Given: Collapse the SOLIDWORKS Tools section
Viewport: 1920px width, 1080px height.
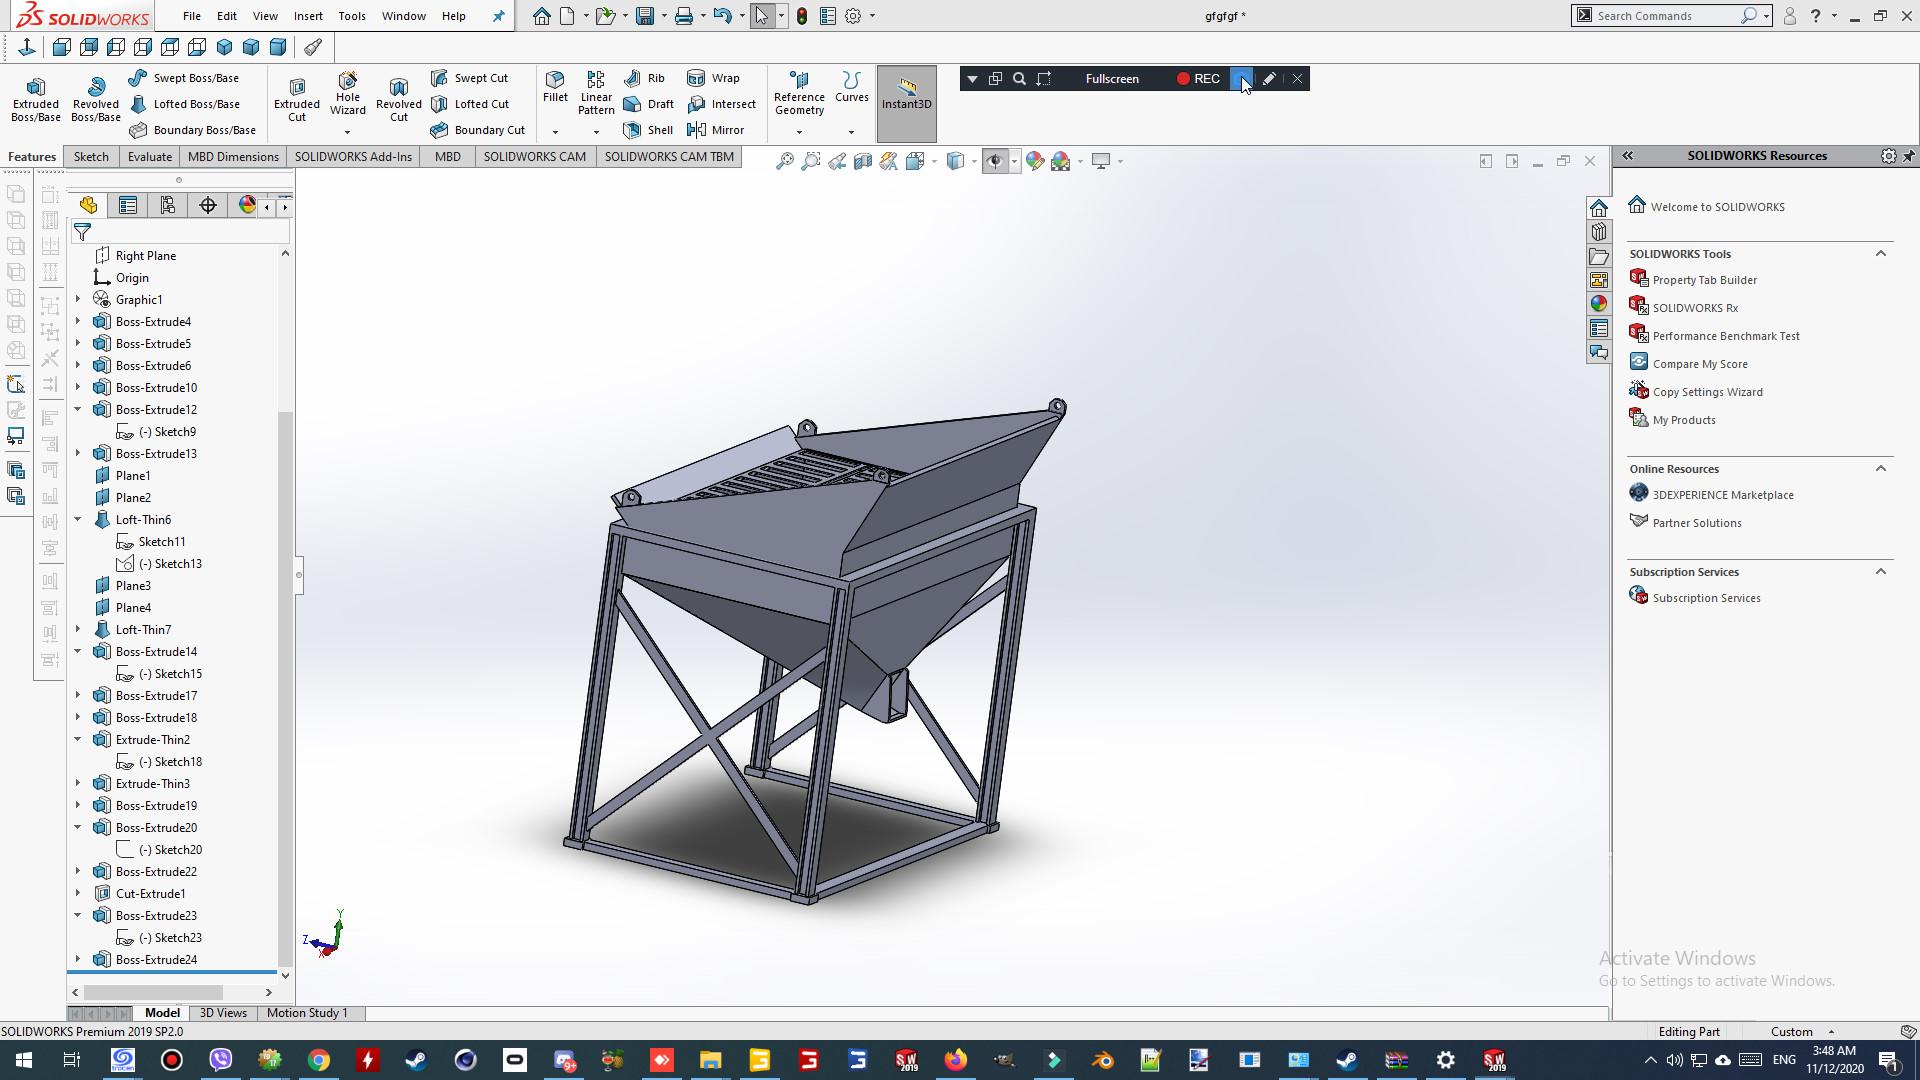Looking at the screenshot, I should (1881, 254).
